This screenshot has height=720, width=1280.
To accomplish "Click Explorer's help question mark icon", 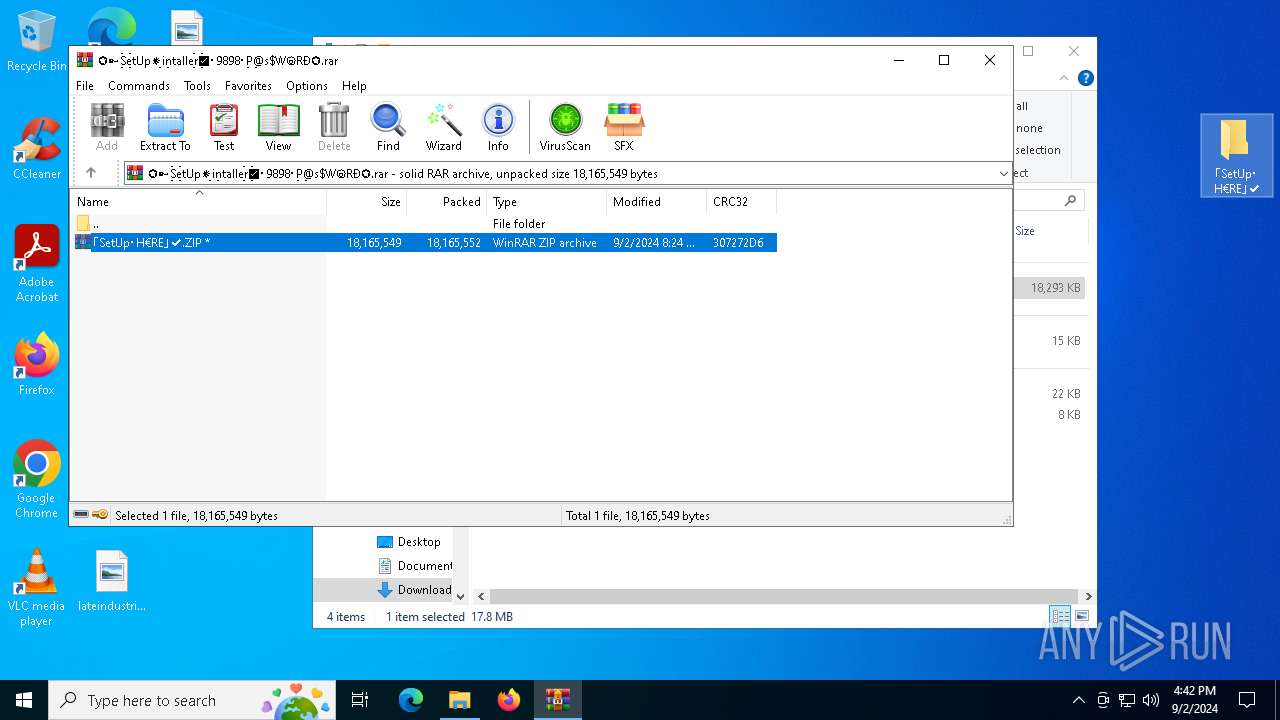I will (1085, 78).
